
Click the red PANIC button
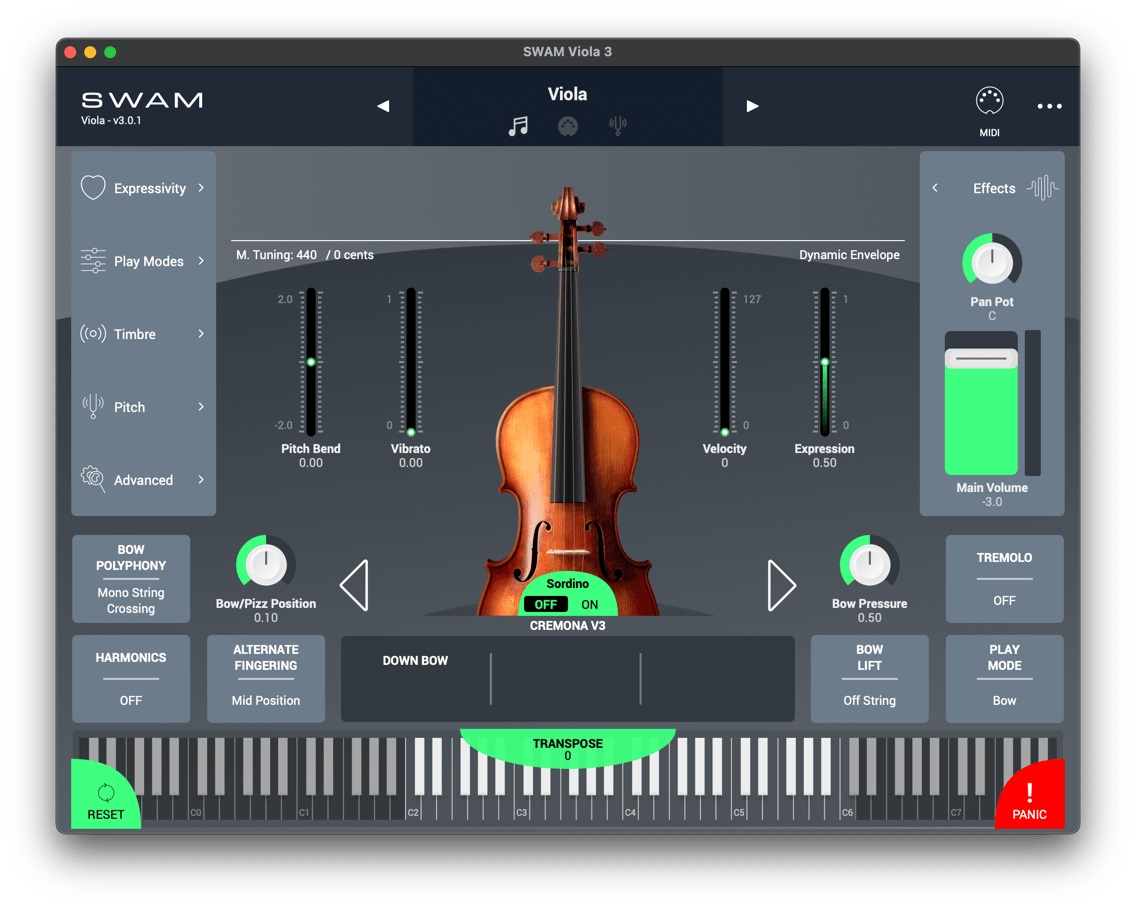(x=1031, y=796)
